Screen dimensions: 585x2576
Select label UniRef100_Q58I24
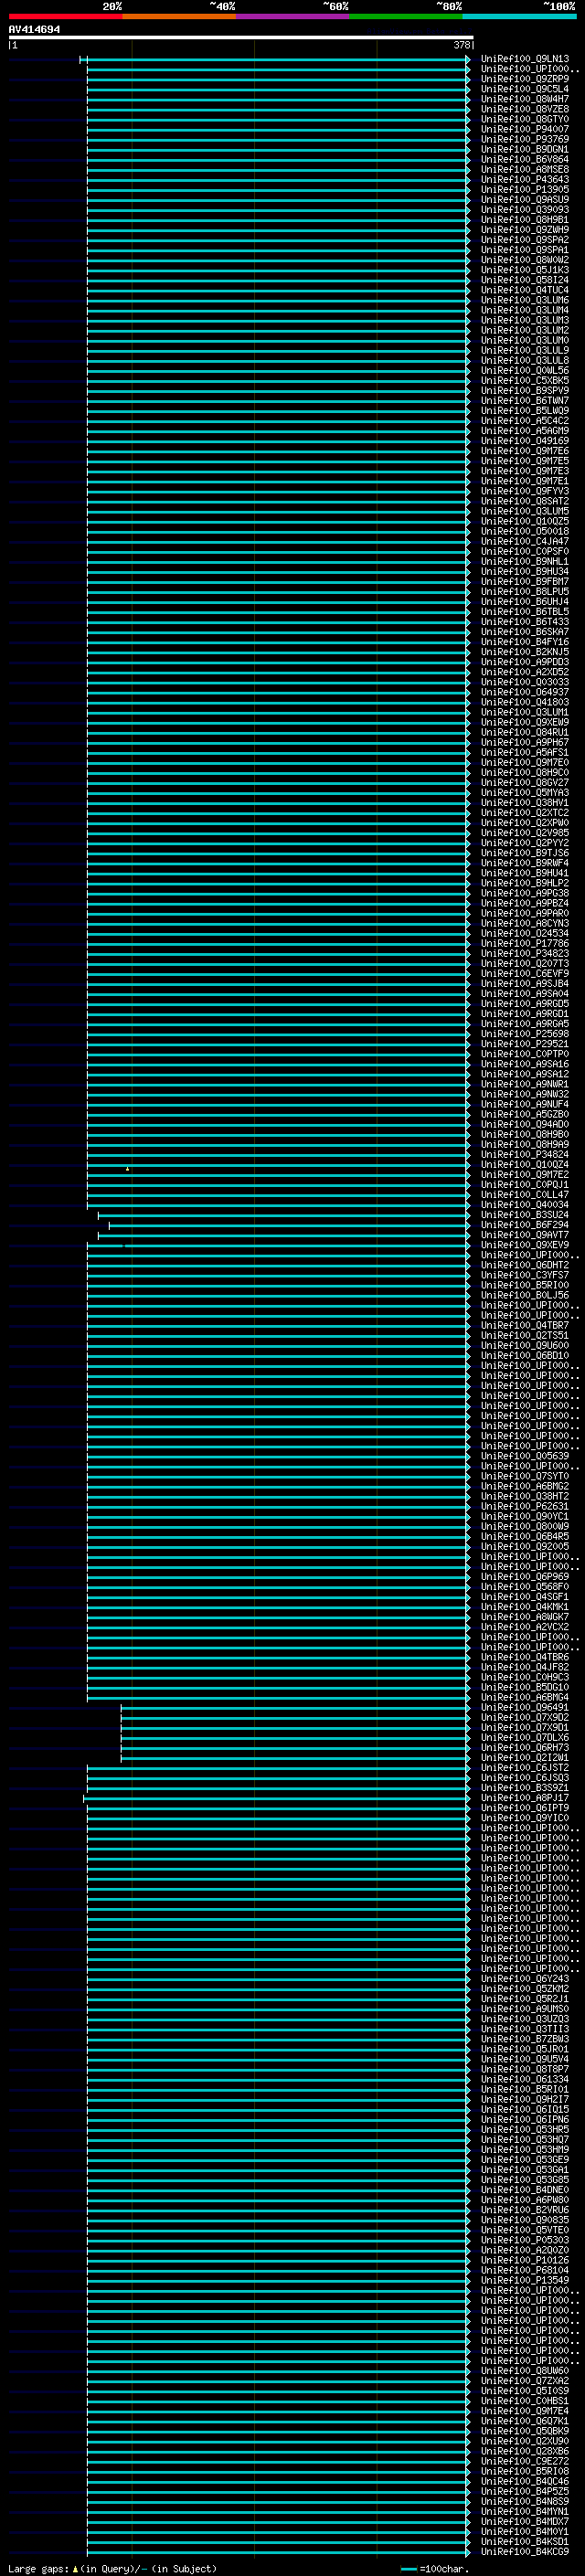click(x=525, y=280)
